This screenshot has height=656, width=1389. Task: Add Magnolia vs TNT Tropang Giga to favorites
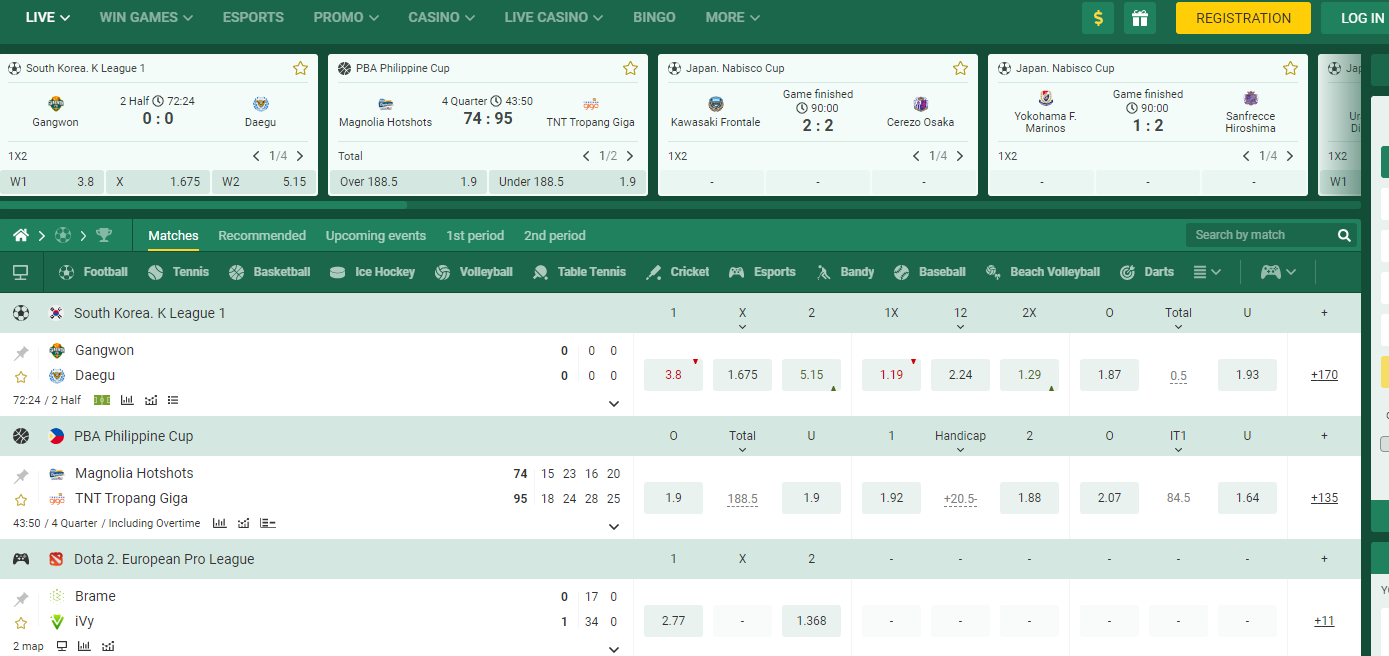pyautogui.click(x=21, y=500)
